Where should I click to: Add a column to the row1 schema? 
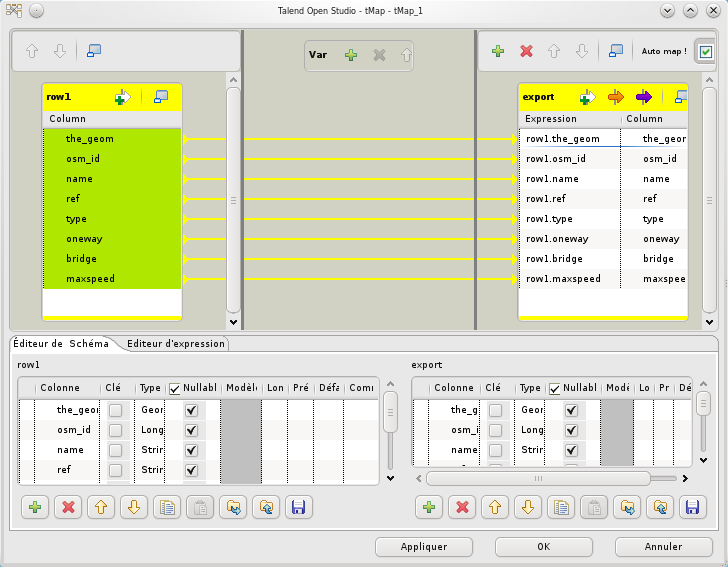(35, 507)
